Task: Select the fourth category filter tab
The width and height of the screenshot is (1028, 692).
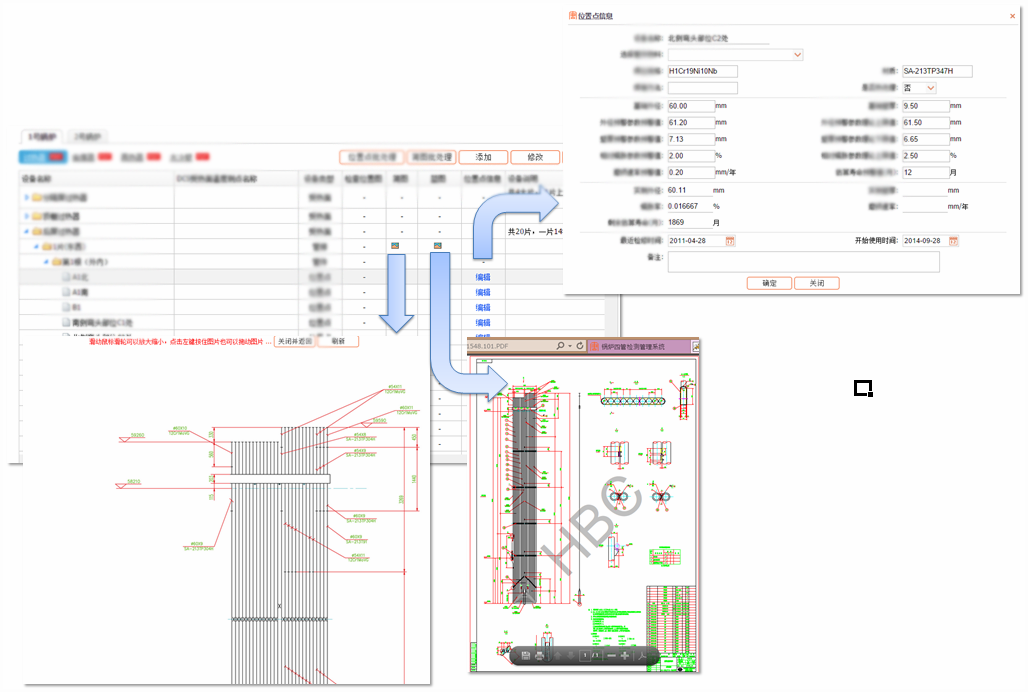Action: pyautogui.click(x=189, y=157)
